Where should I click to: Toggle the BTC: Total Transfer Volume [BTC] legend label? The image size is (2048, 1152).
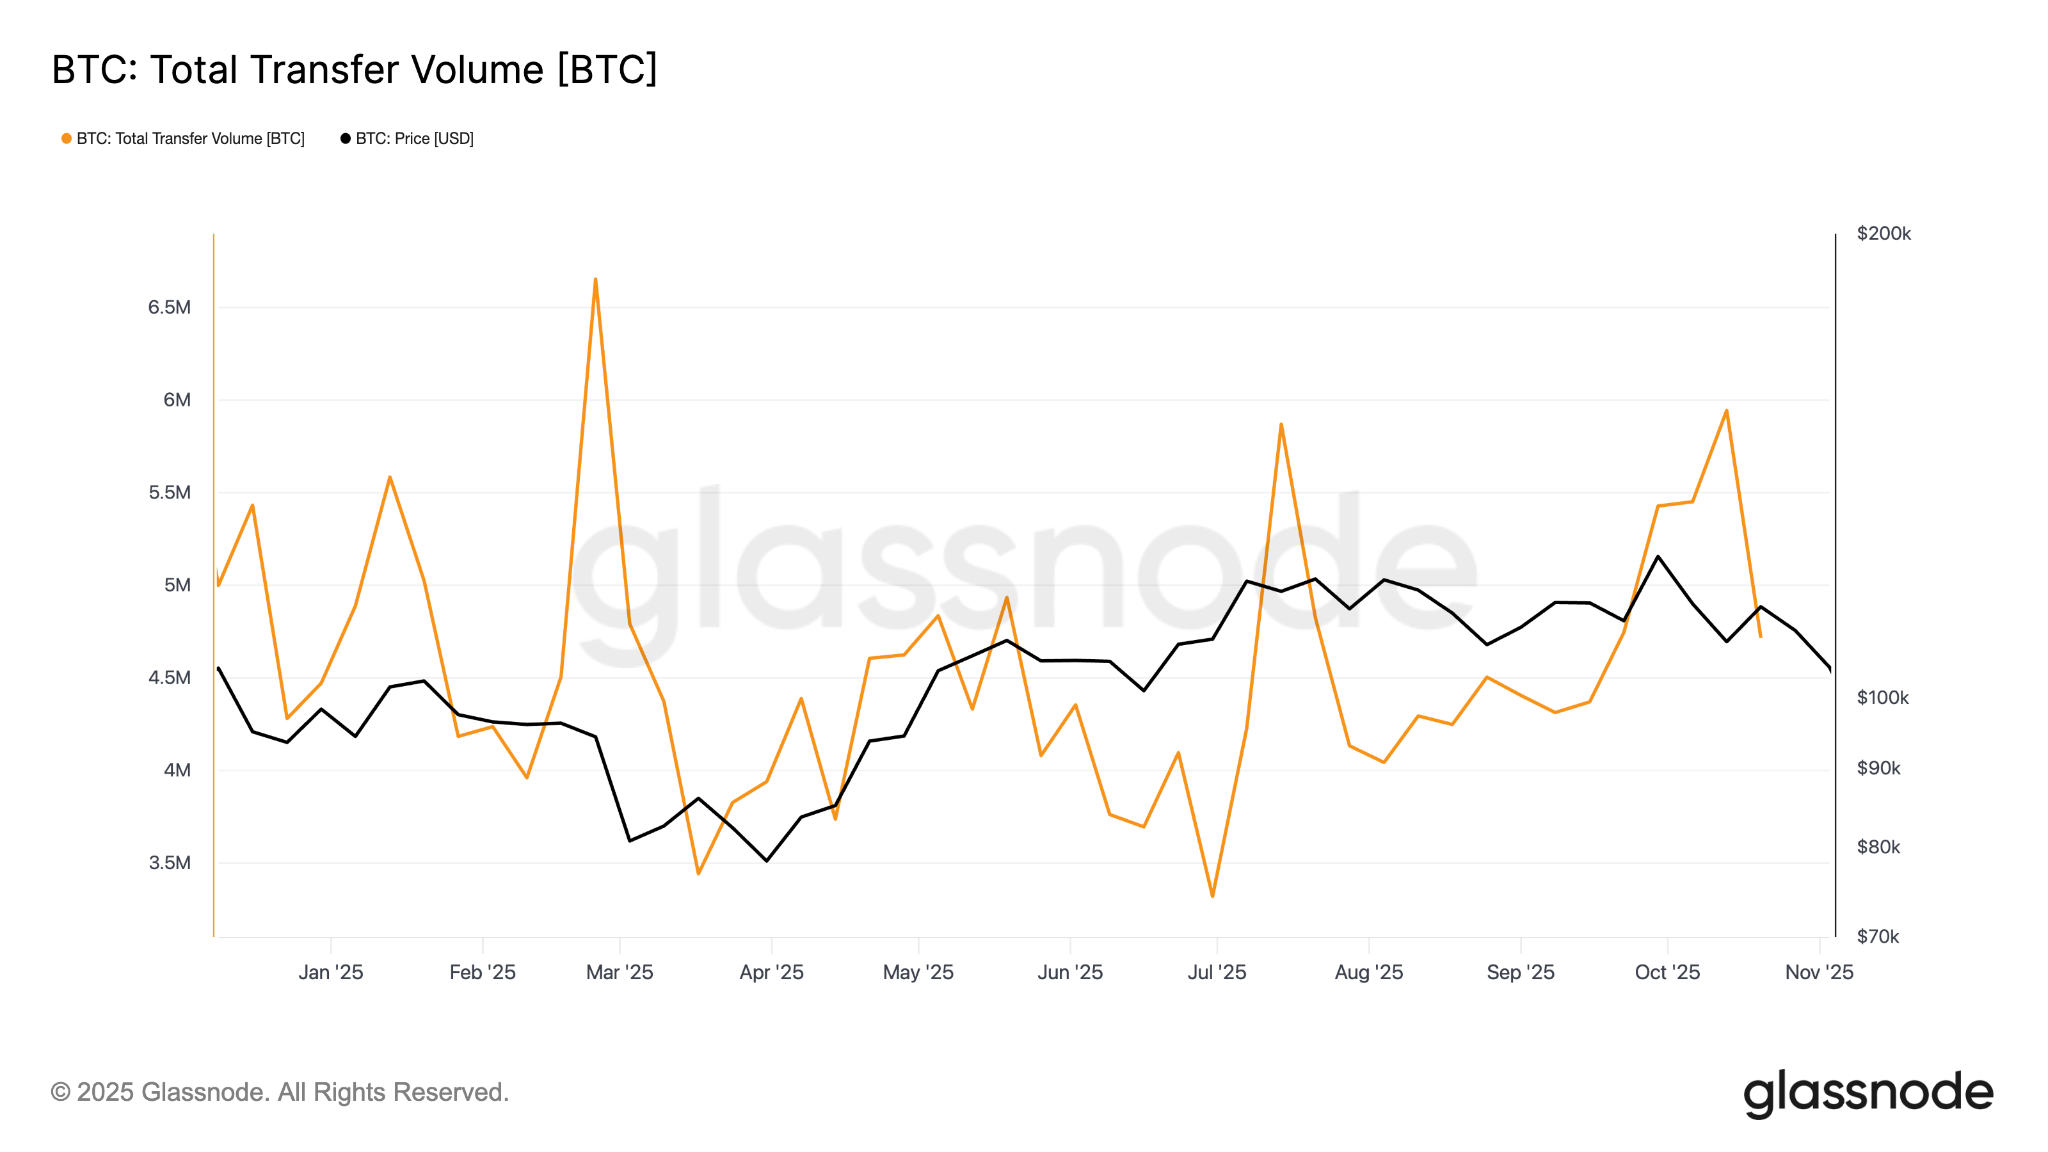click(x=190, y=139)
